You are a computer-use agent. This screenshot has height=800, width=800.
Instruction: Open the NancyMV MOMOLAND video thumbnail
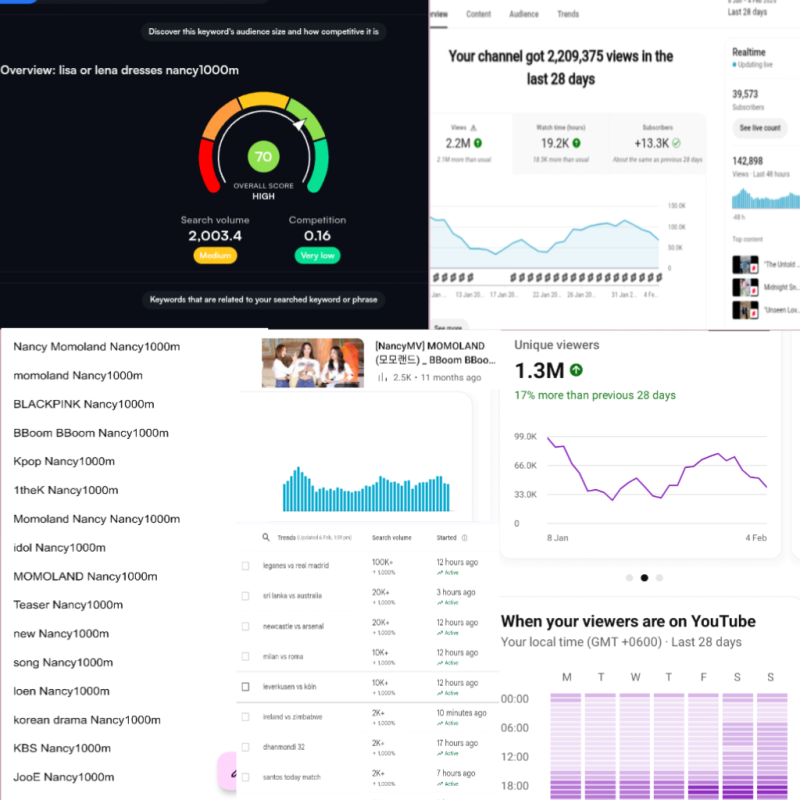(x=313, y=362)
